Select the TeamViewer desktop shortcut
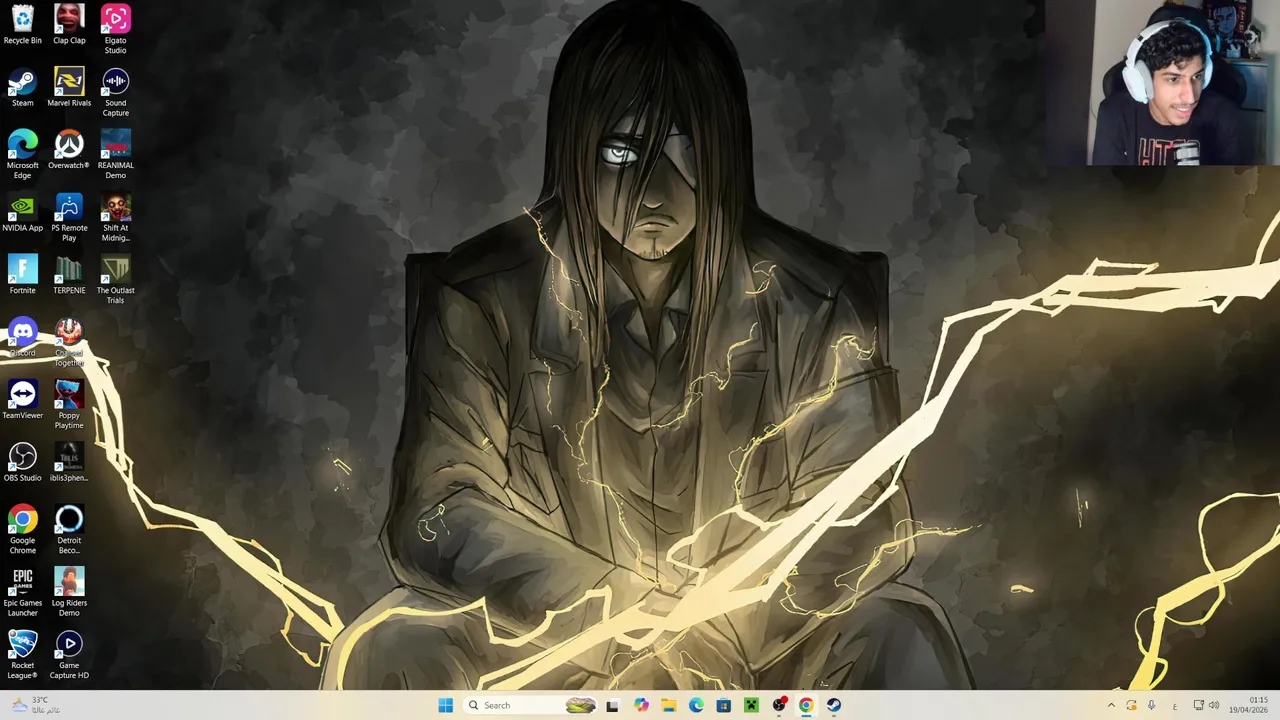The image size is (1280, 720). [x=22, y=400]
